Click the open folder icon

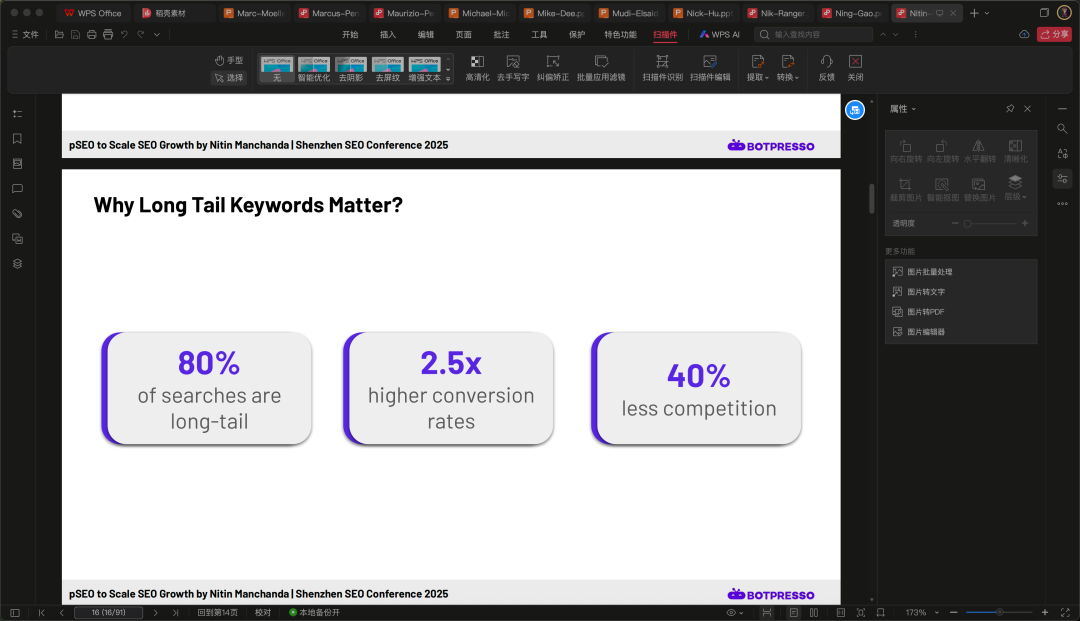(59, 34)
